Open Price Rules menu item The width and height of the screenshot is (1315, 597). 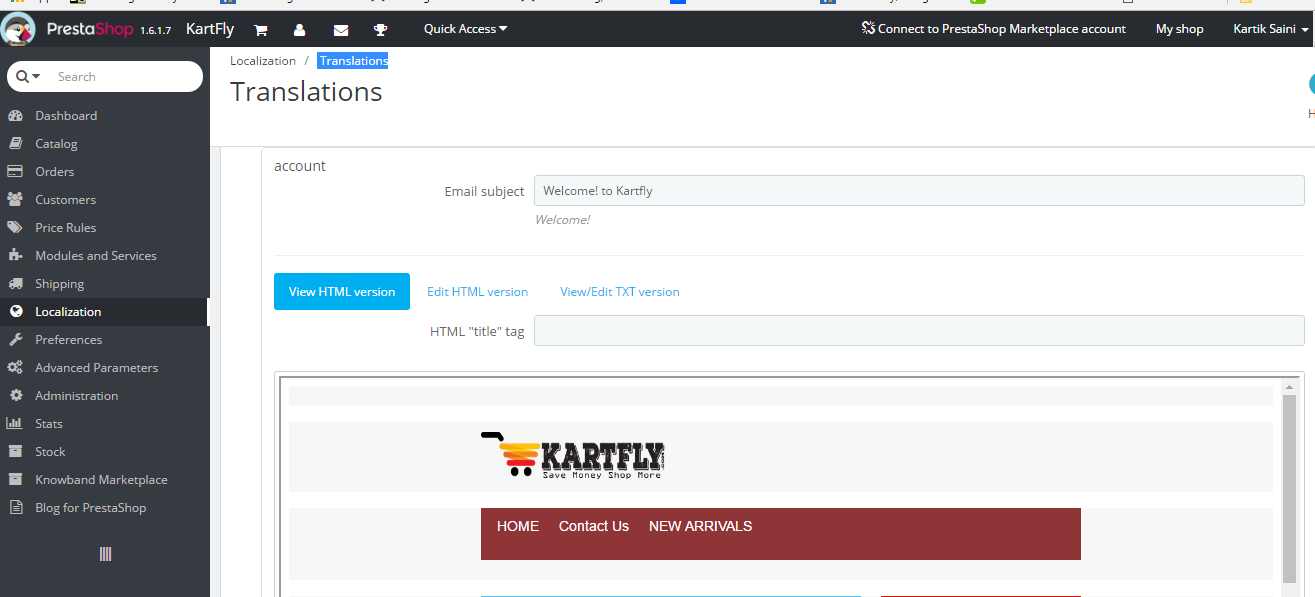coord(66,228)
